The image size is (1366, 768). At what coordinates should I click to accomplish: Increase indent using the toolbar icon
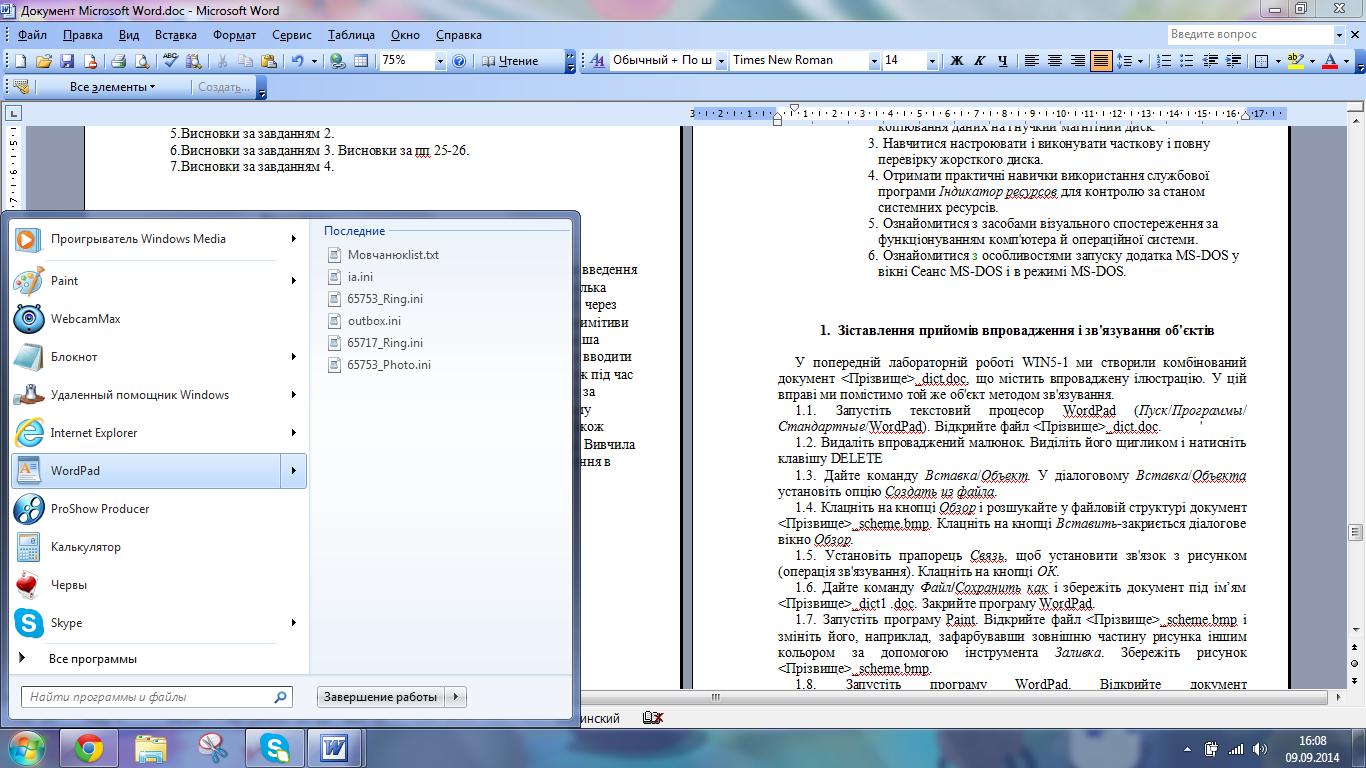(x=1231, y=61)
